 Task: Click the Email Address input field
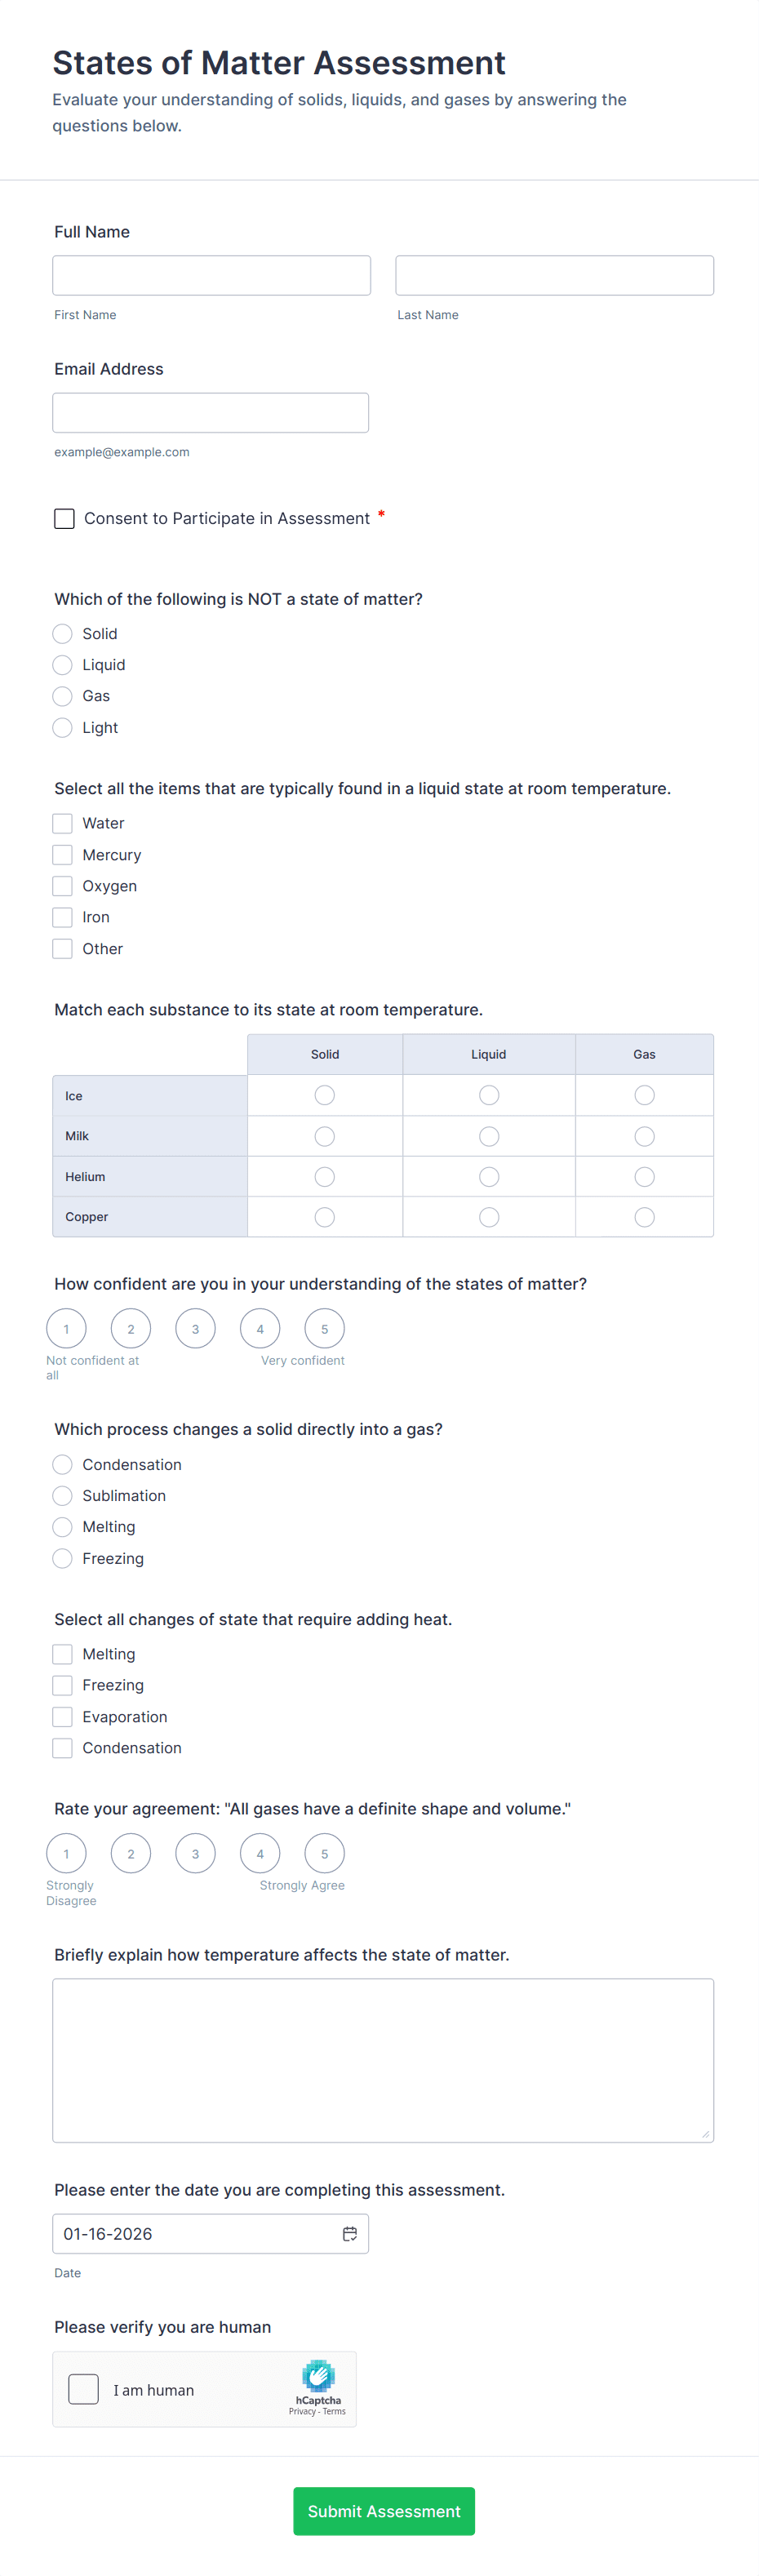[210, 411]
